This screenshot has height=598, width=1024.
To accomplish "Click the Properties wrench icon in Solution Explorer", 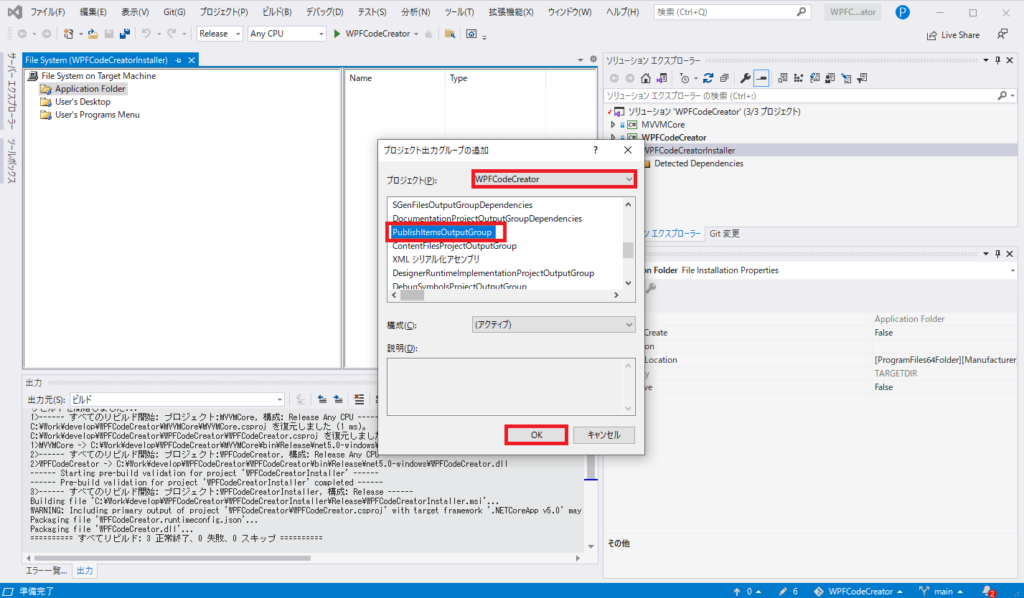I will [x=745, y=78].
